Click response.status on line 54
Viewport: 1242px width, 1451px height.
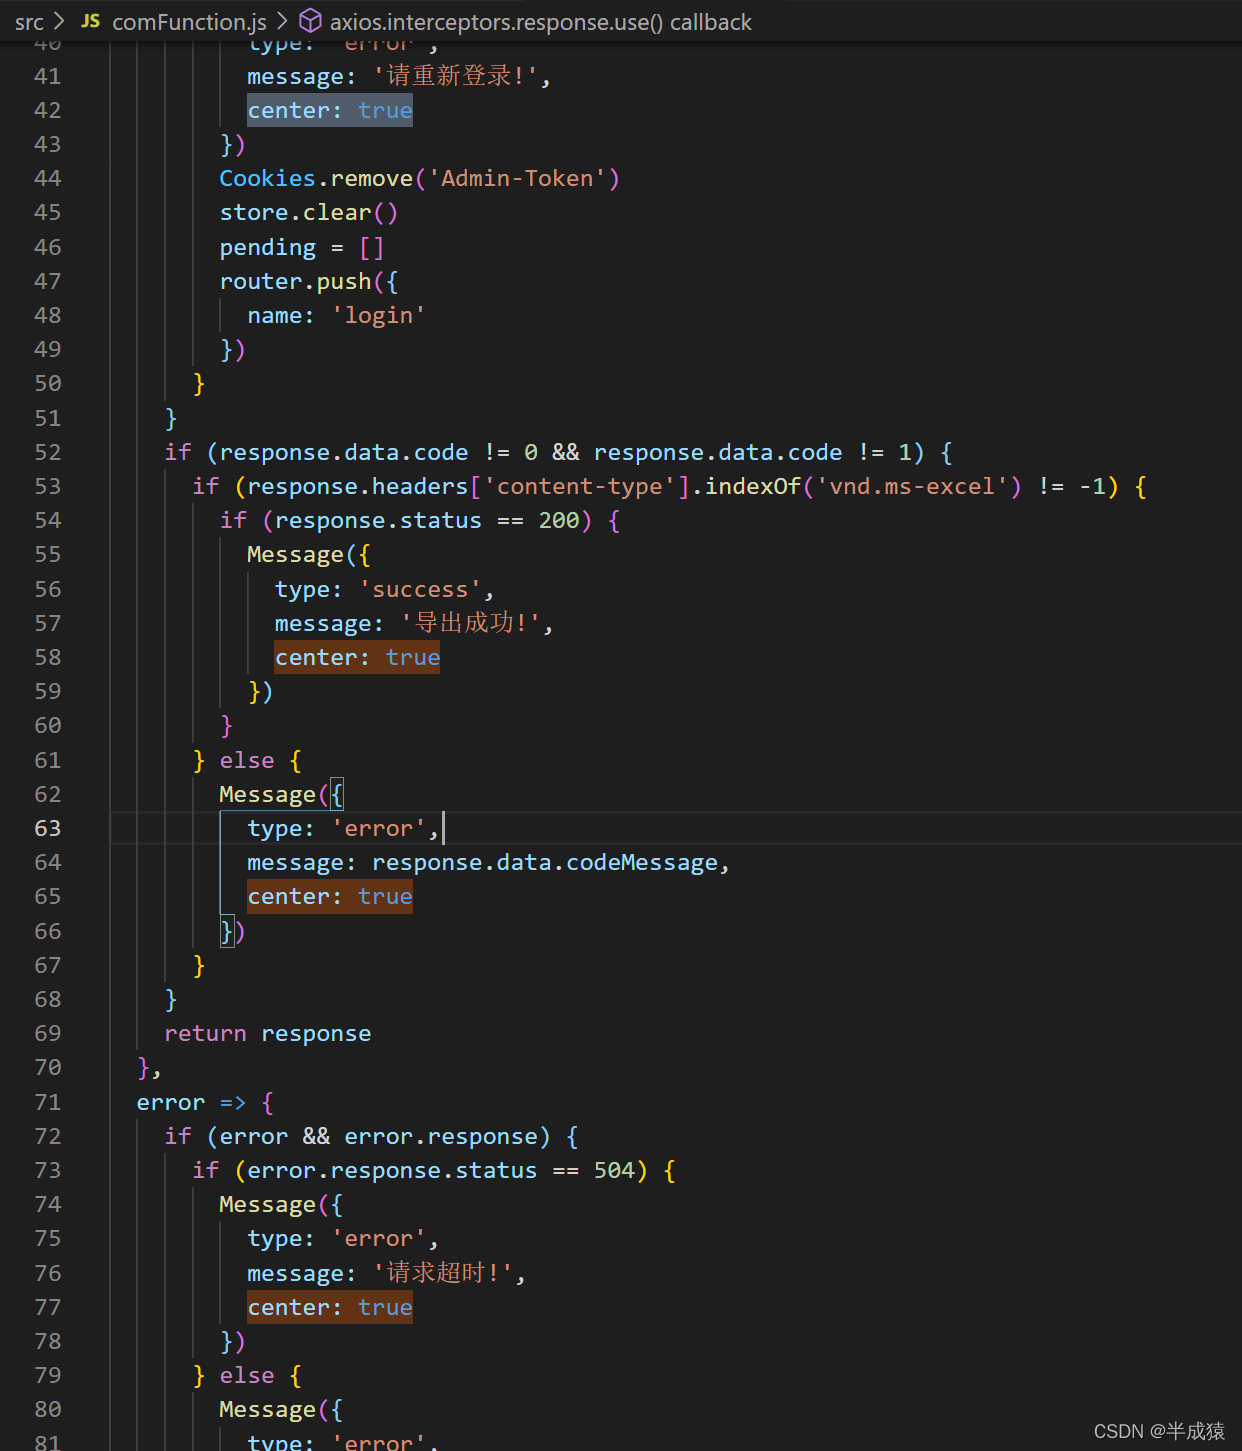click(378, 520)
